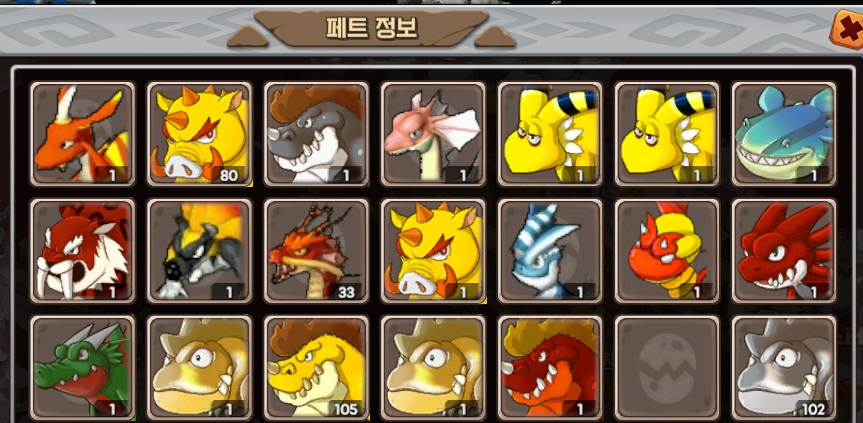Select the yellow boar pet level 80

pyautogui.click(x=199, y=134)
